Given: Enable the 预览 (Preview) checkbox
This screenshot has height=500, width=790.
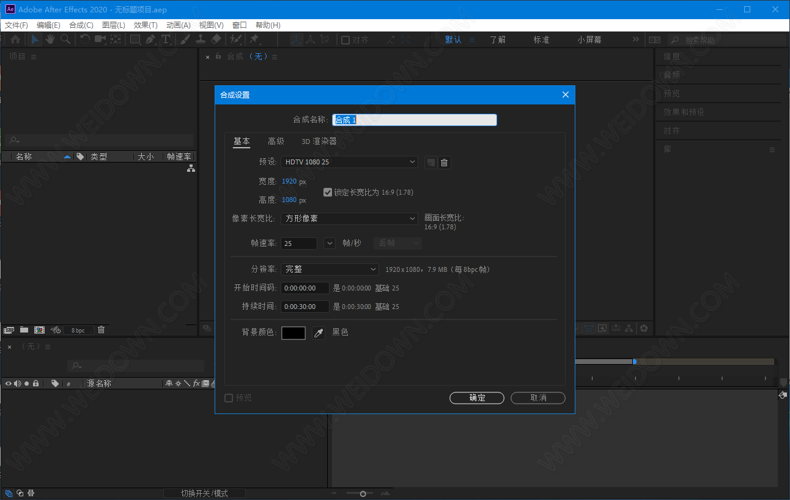Looking at the screenshot, I should pyautogui.click(x=229, y=398).
